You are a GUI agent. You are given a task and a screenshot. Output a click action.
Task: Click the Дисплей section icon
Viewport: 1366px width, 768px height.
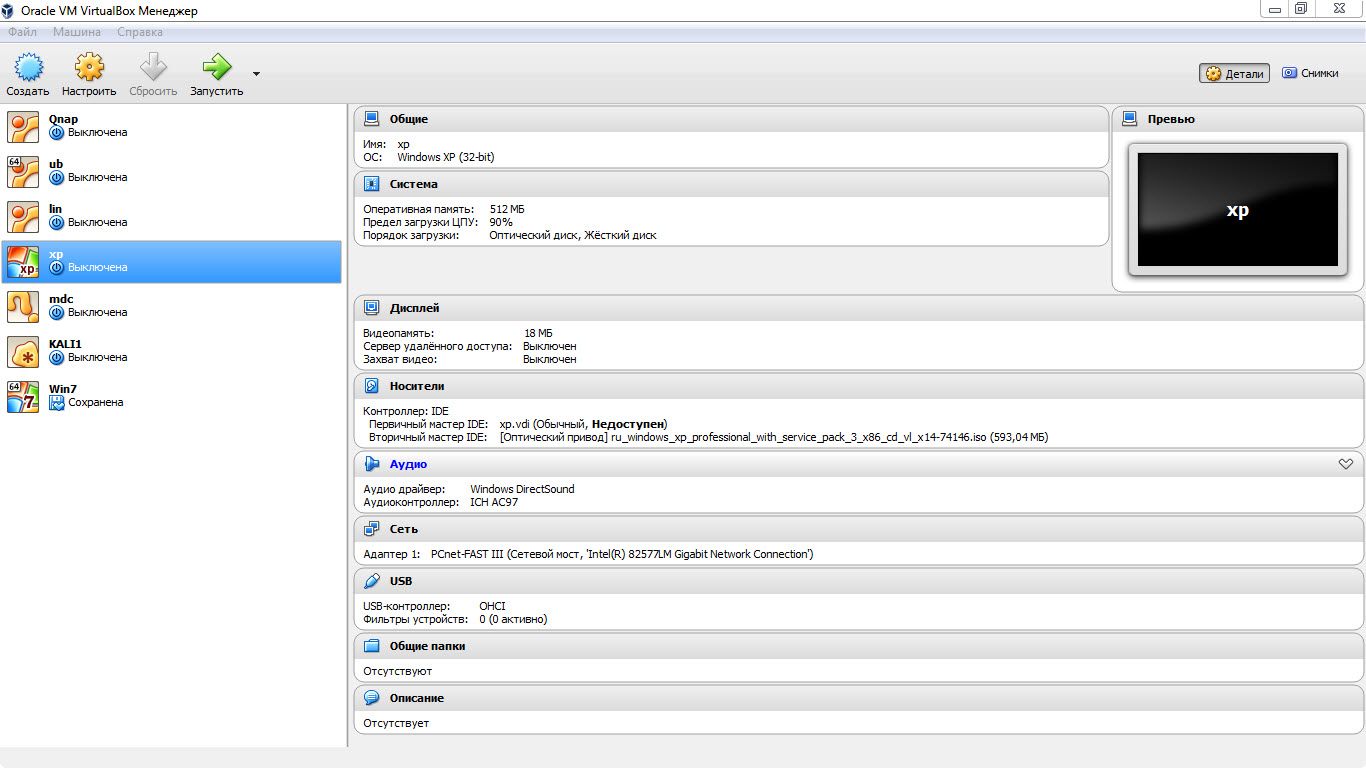coord(372,308)
